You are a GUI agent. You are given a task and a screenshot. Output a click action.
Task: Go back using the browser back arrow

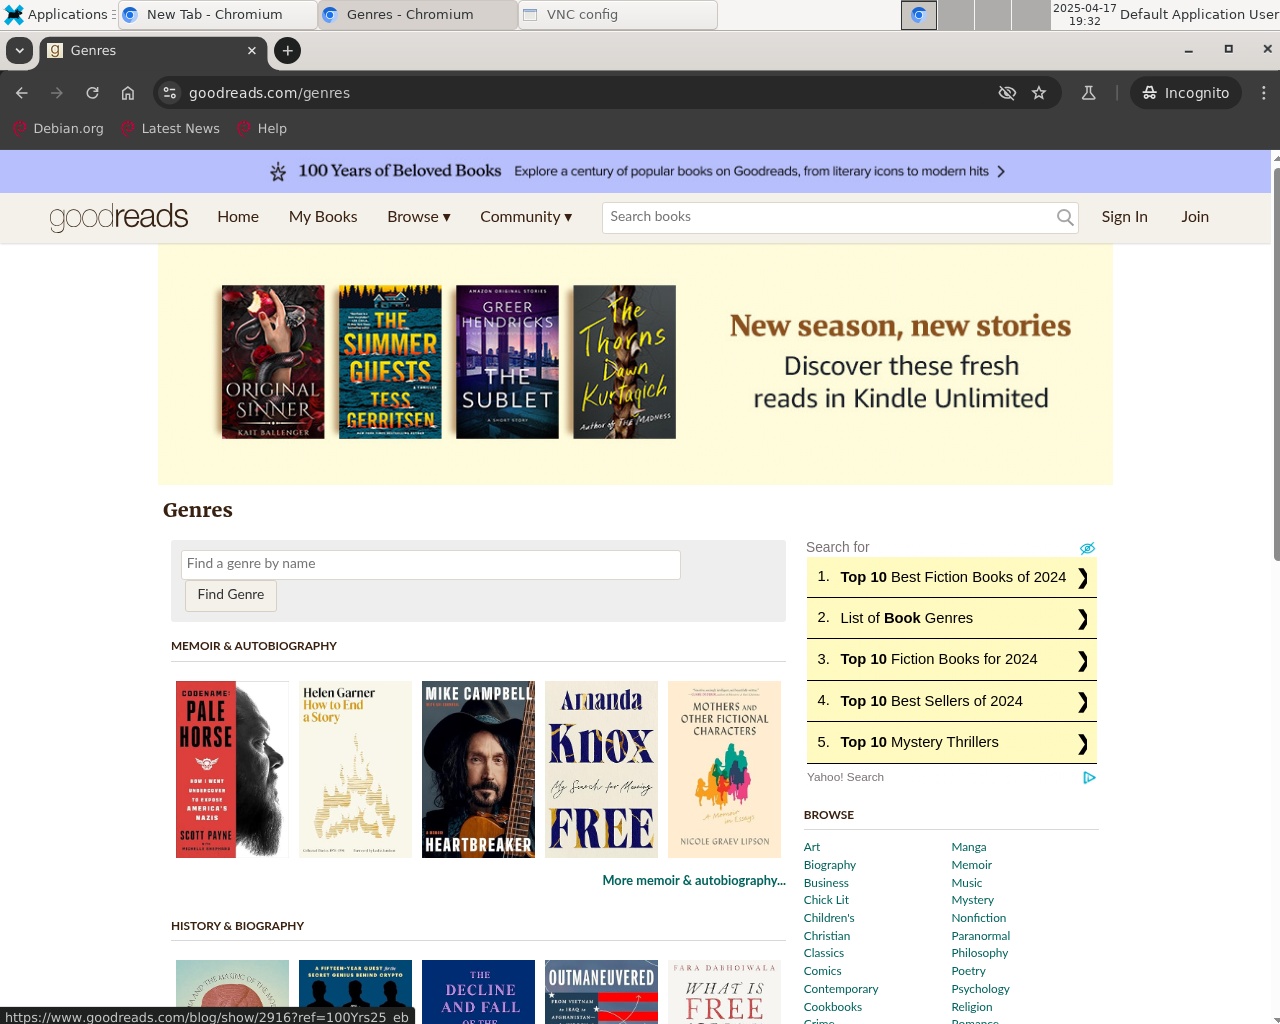21,92
